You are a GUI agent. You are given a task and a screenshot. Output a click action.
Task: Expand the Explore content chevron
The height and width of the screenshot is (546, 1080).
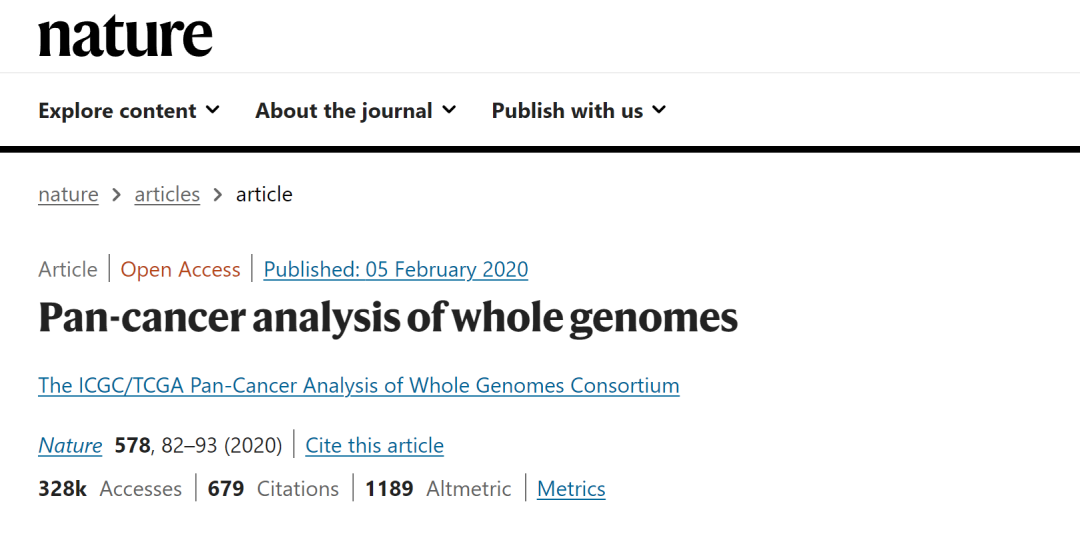[x=213, y=109]
